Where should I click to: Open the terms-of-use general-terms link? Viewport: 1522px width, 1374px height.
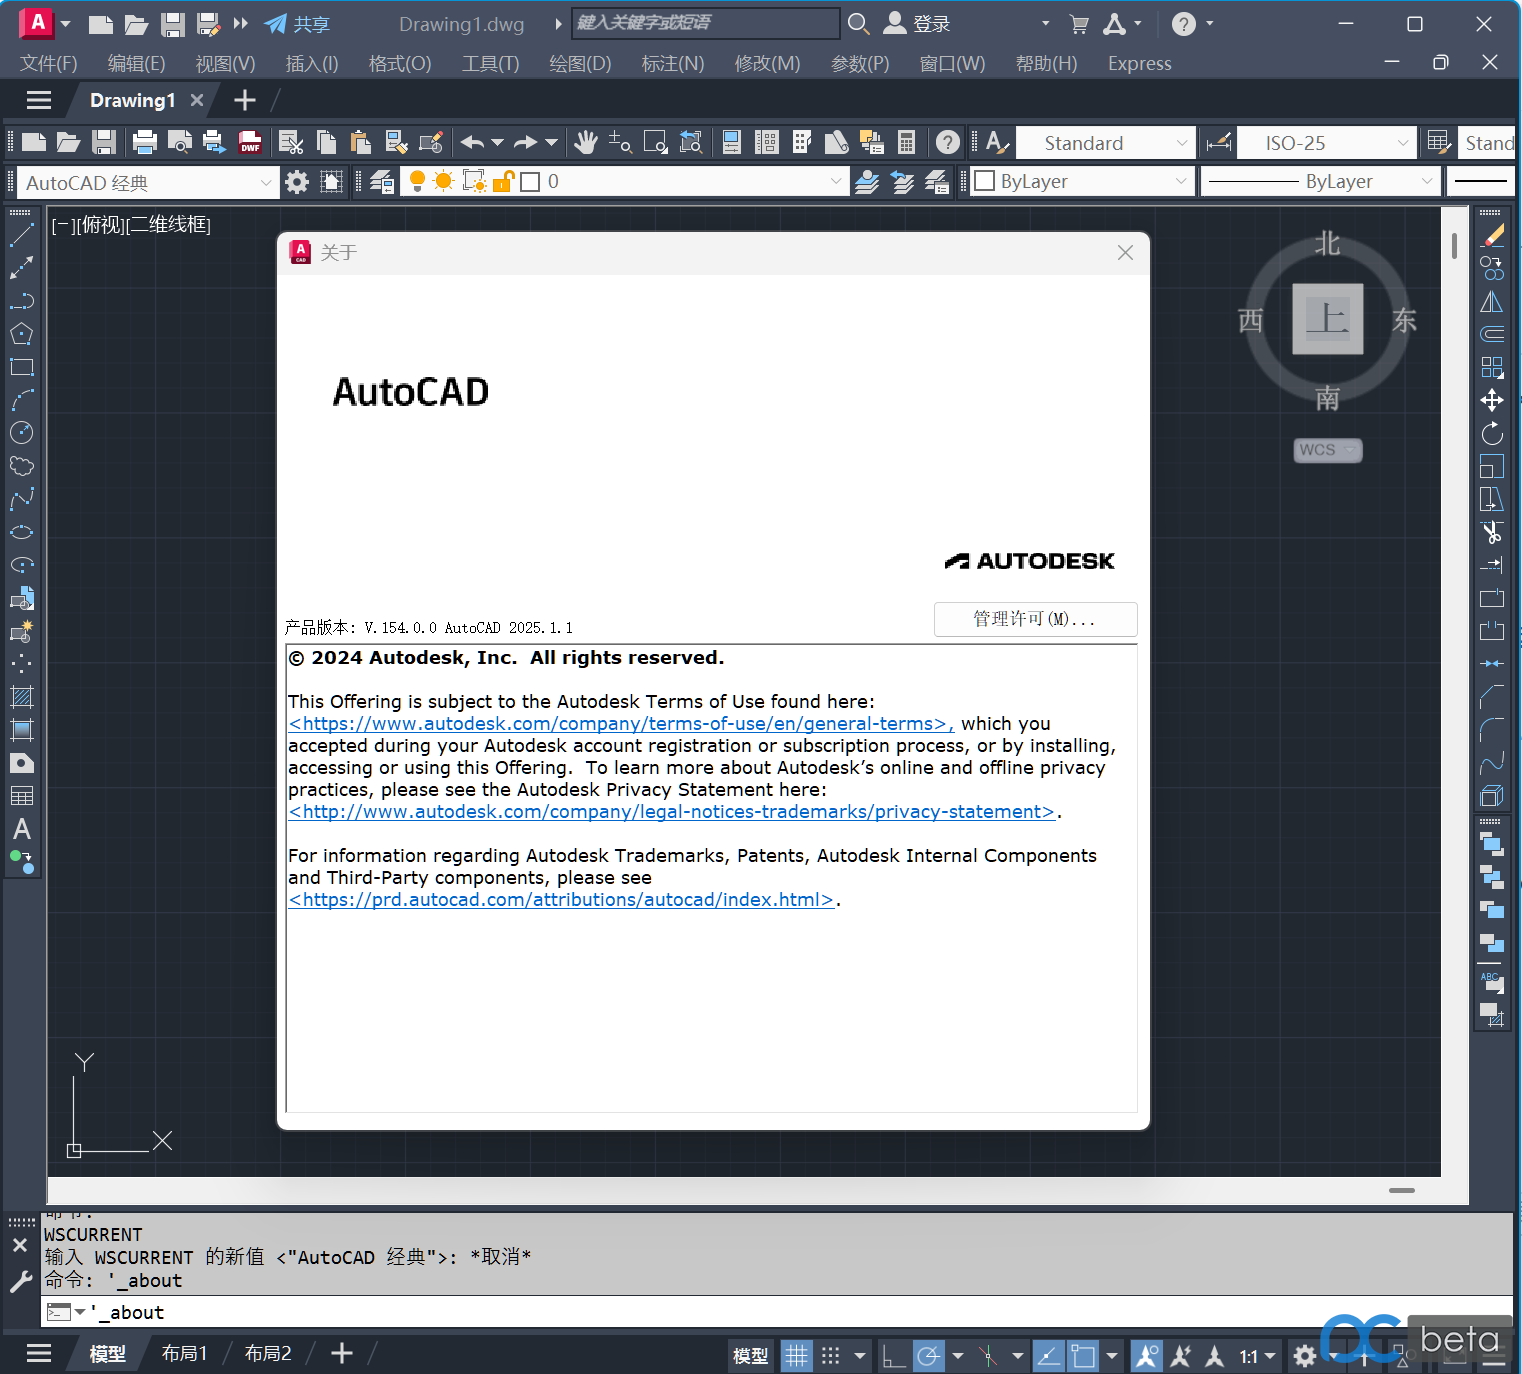(x=621, y=723)
